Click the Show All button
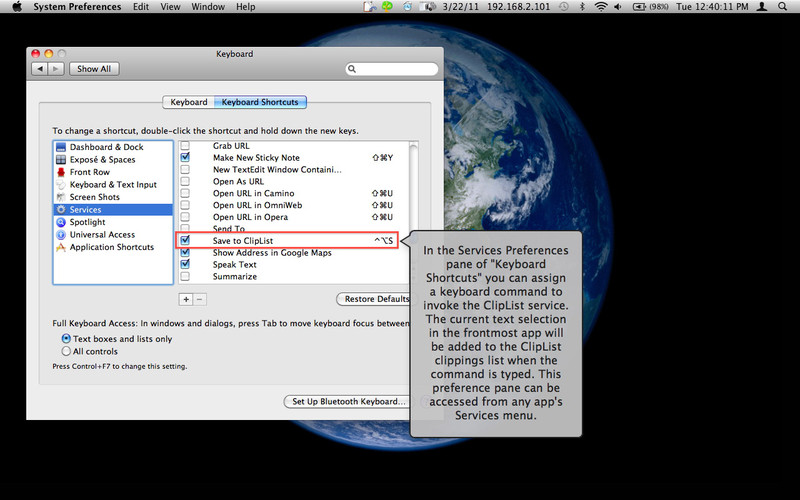 tap(94, 69)
